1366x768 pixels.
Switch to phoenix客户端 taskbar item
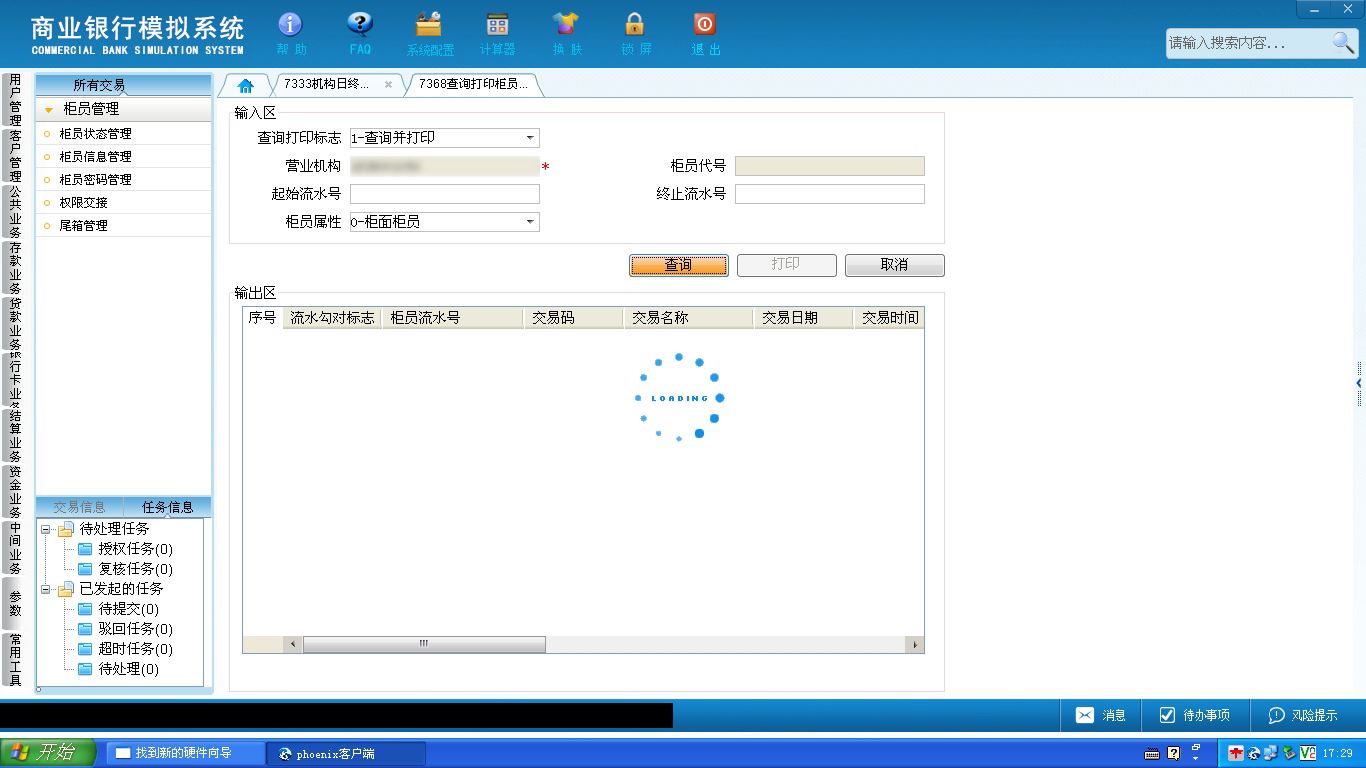tap(346, 753)
